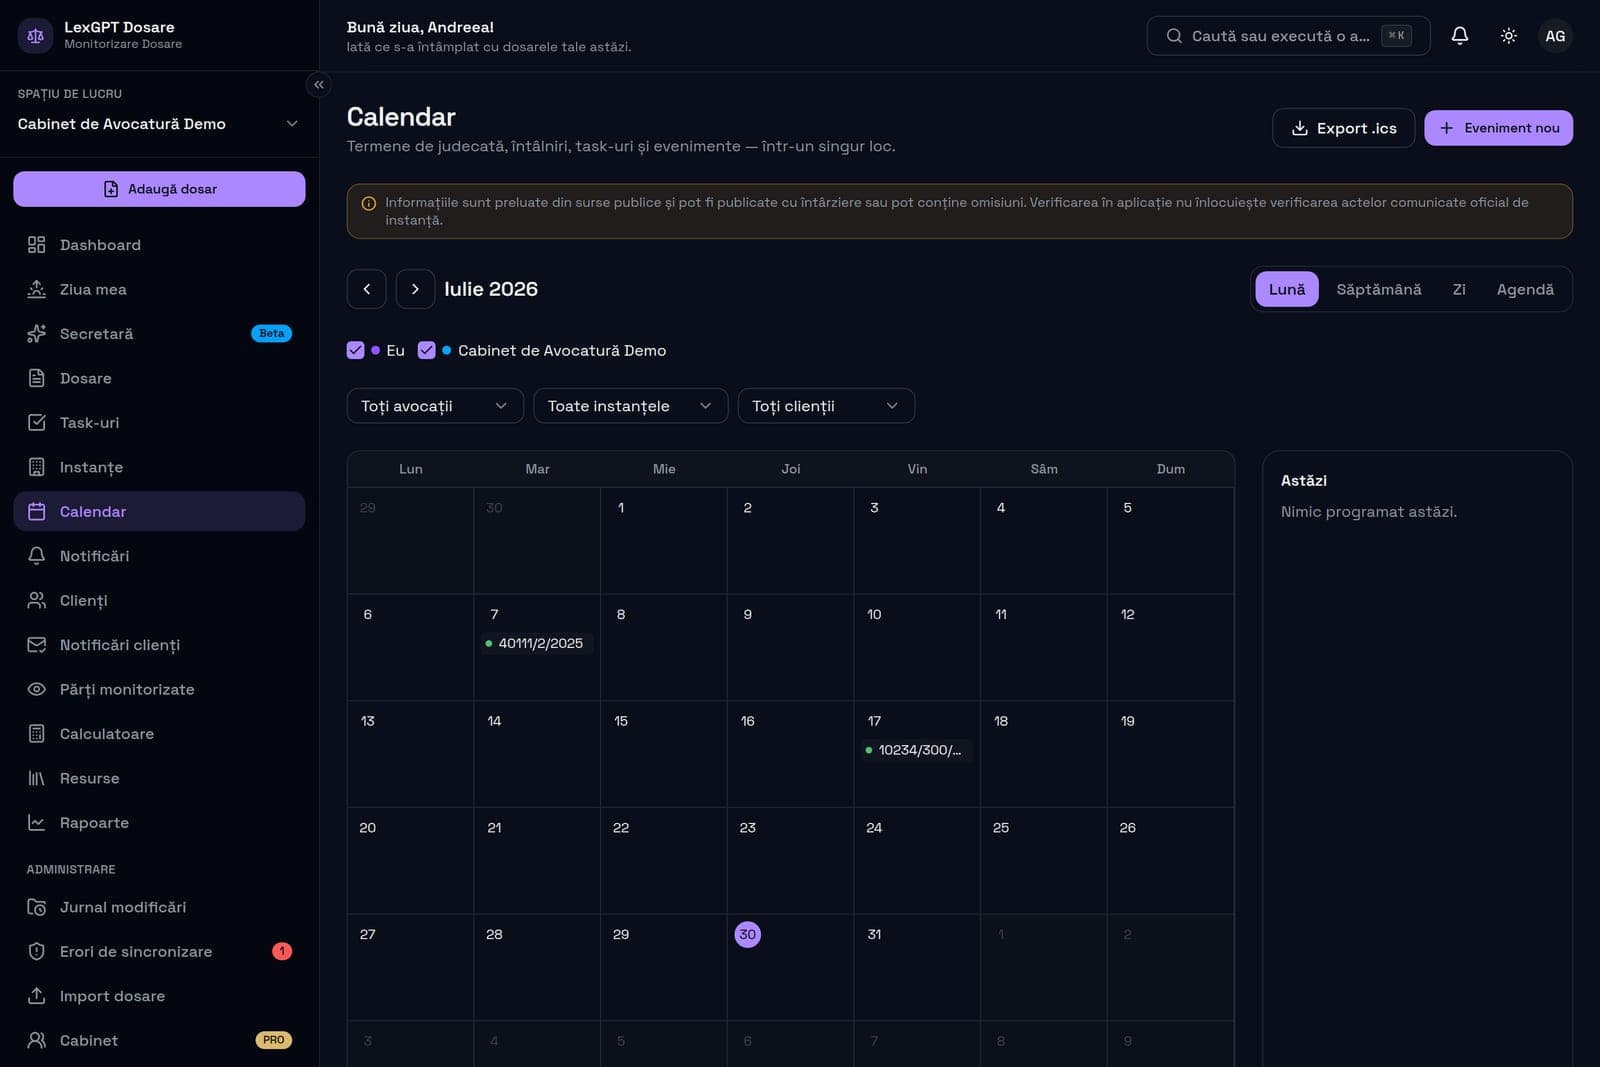Click the Beta badge beside Secretară
Image resolution: width=1600 pixels, height=1067 pixels.
(271, 334)
